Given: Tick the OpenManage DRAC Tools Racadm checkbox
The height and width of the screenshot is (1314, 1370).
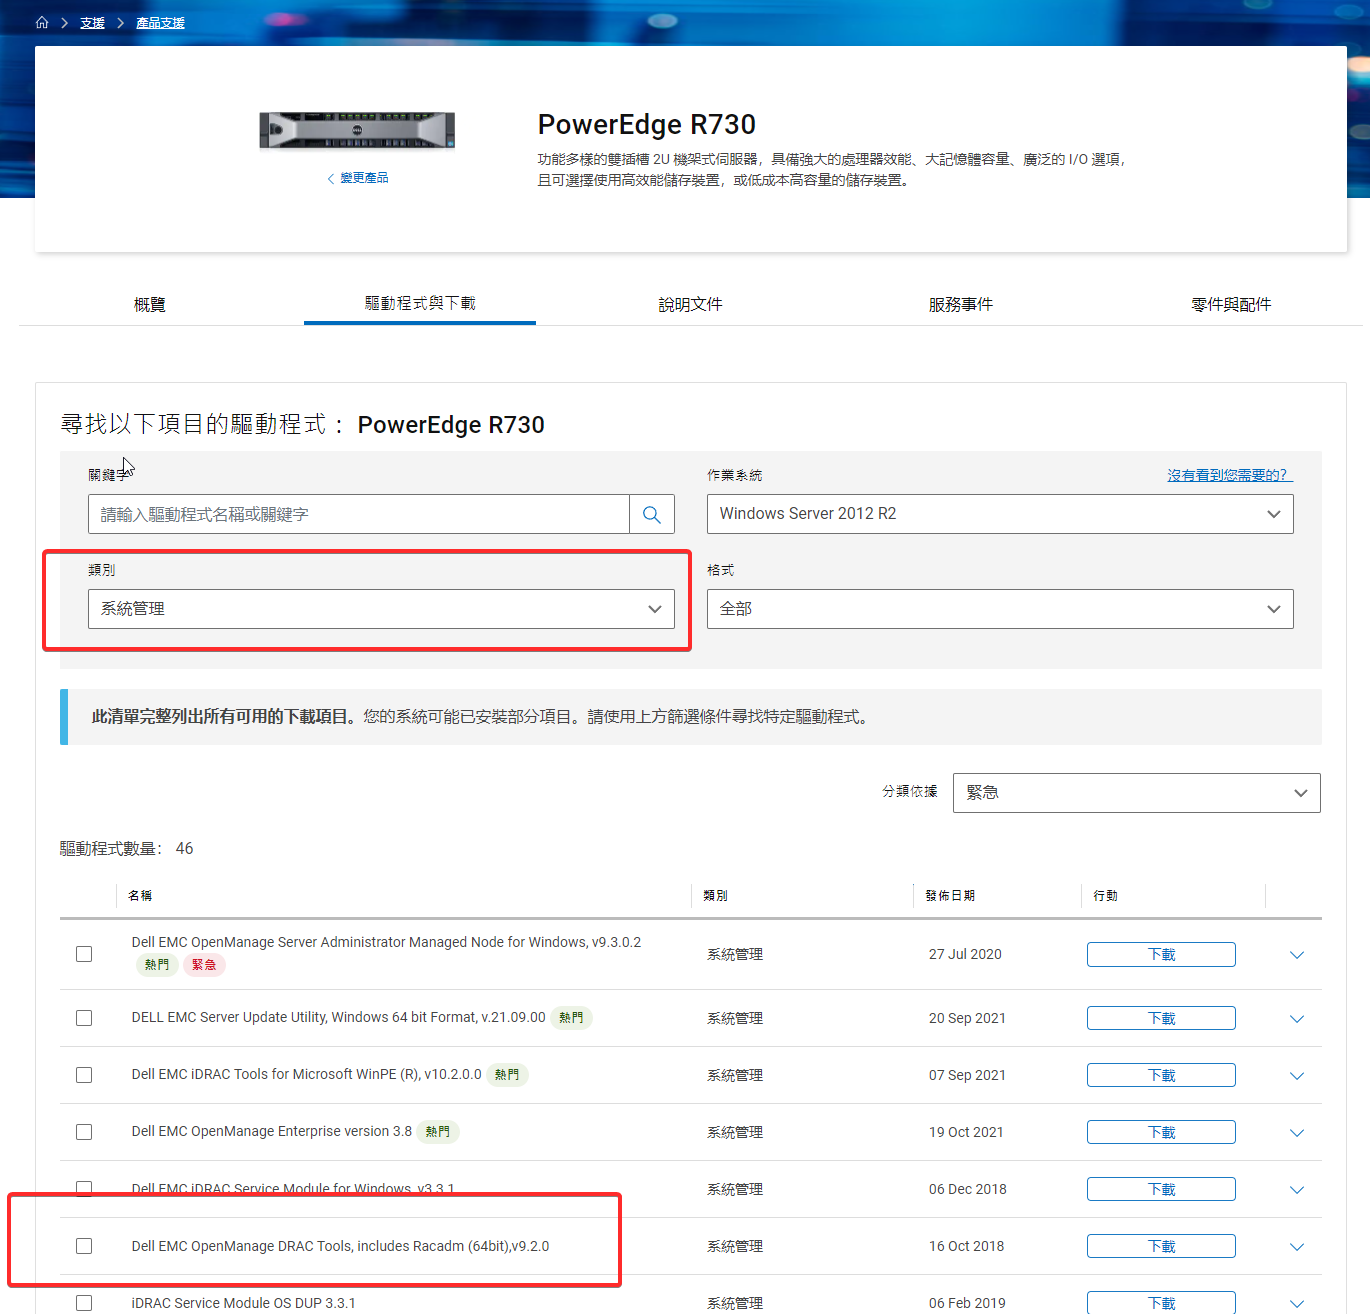Looking at the screenshot, I should (84, 1246).
